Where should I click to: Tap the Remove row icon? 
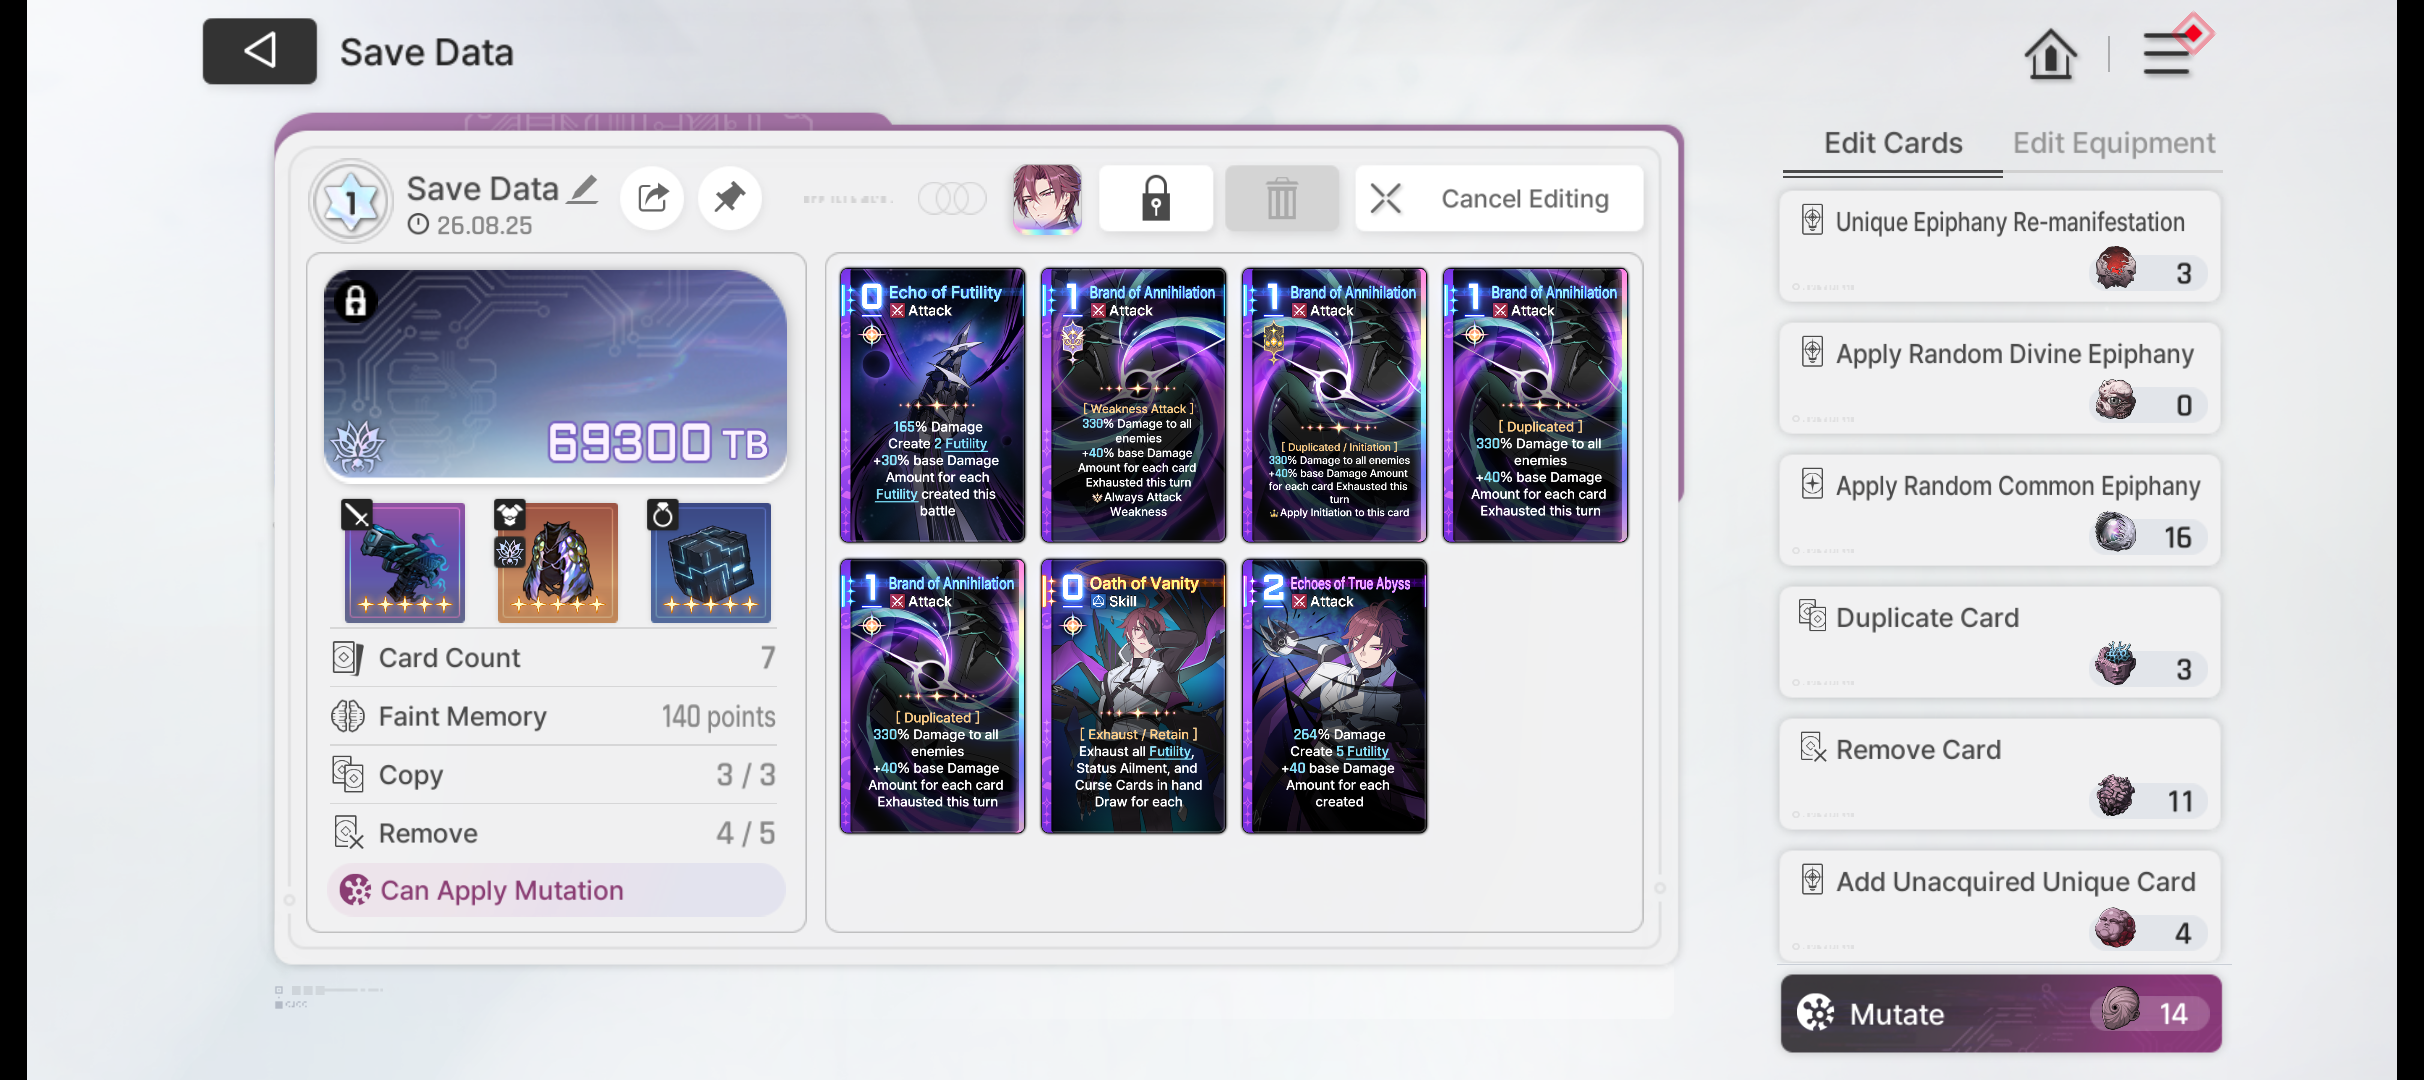[348, 833]
